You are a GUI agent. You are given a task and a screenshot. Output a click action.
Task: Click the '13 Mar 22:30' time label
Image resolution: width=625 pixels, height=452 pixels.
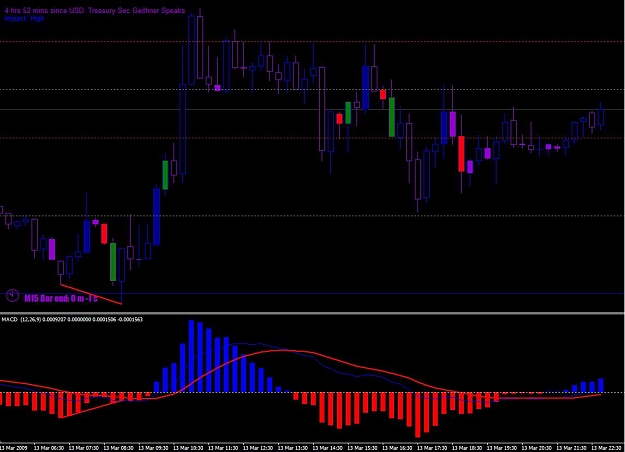606,448
